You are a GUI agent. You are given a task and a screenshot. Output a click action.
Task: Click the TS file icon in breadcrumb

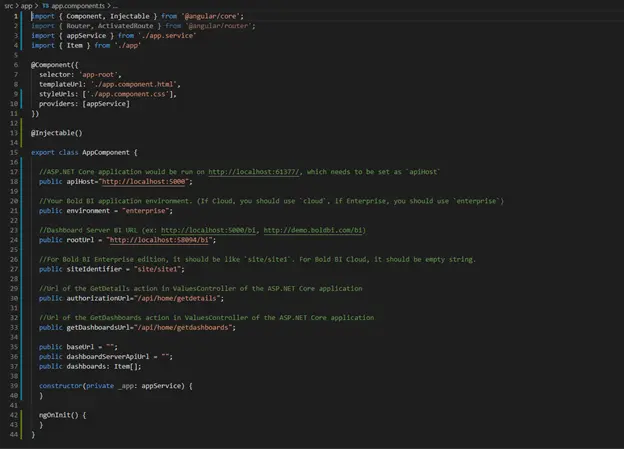pos(45,6)
